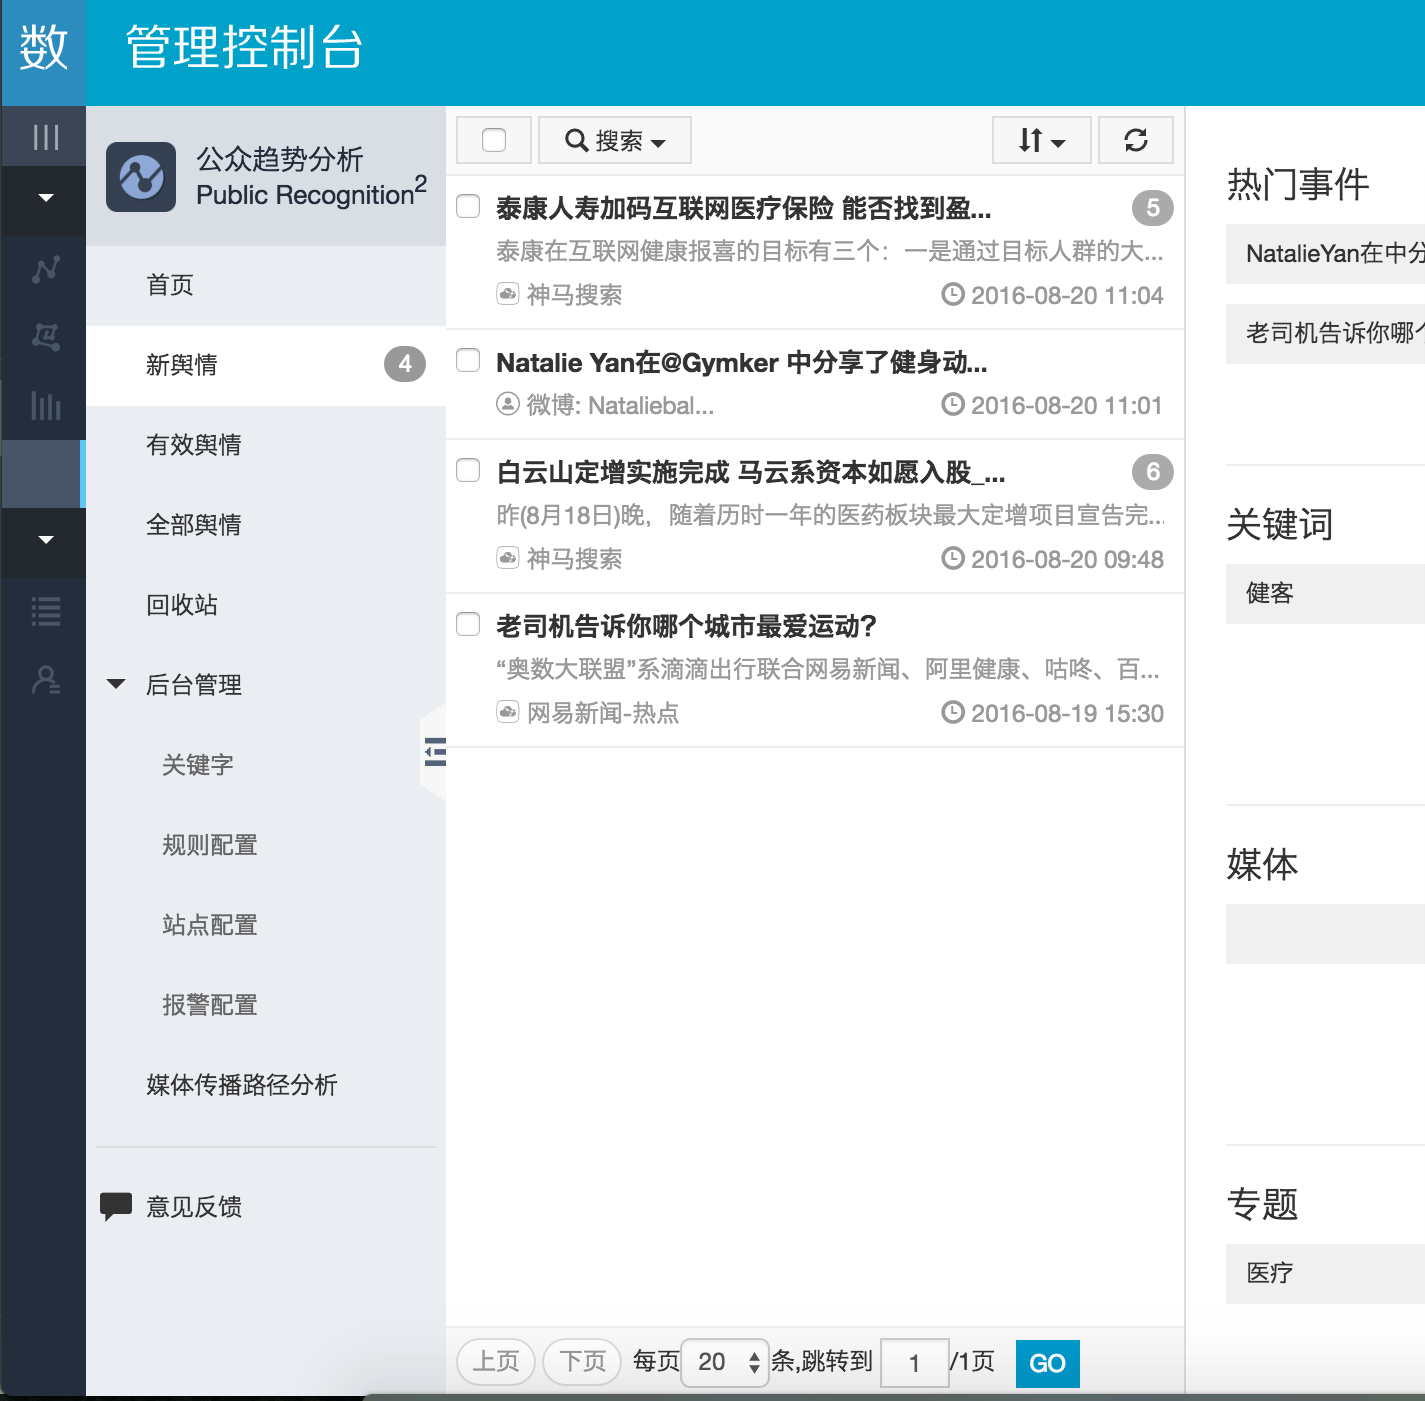Expand the second dark sidebar dropdown arrow
Viewport: 1425px width, 1401px height.
coord(46,540)
